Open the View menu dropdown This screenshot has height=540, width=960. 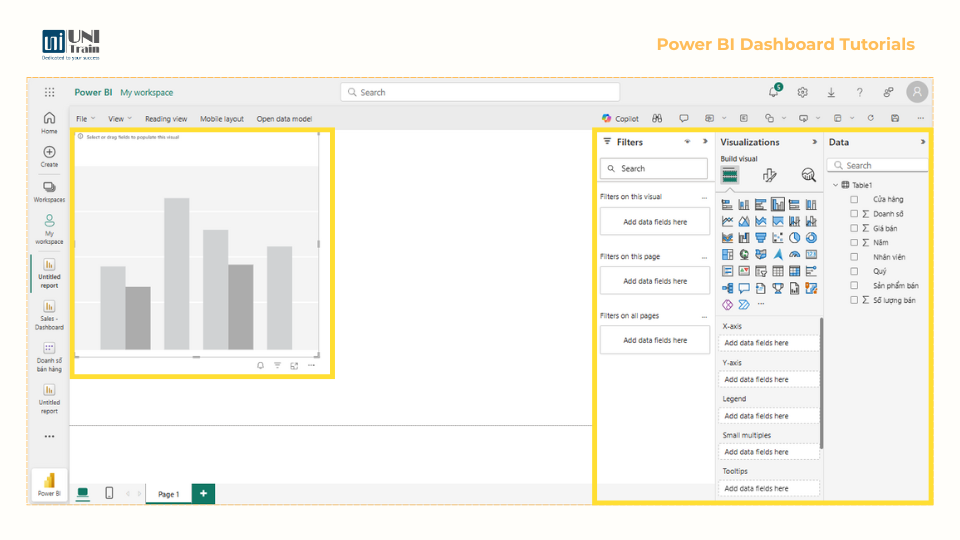coord(120,119)
